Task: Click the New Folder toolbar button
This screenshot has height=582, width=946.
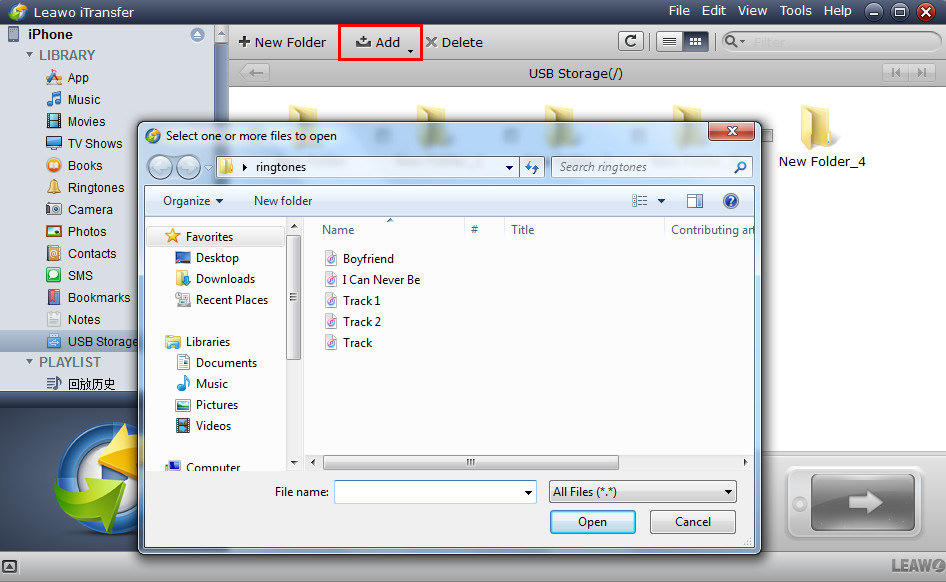Action: point(282,42)
